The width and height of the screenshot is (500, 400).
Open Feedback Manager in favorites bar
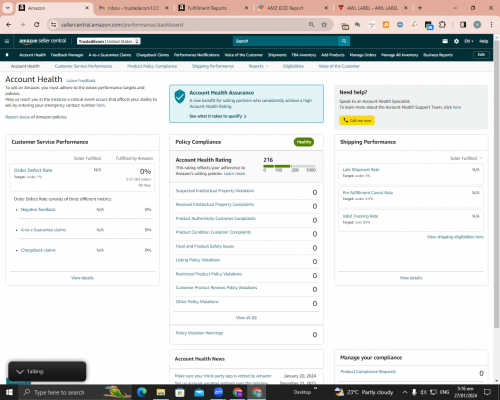[x=67, y=55]
